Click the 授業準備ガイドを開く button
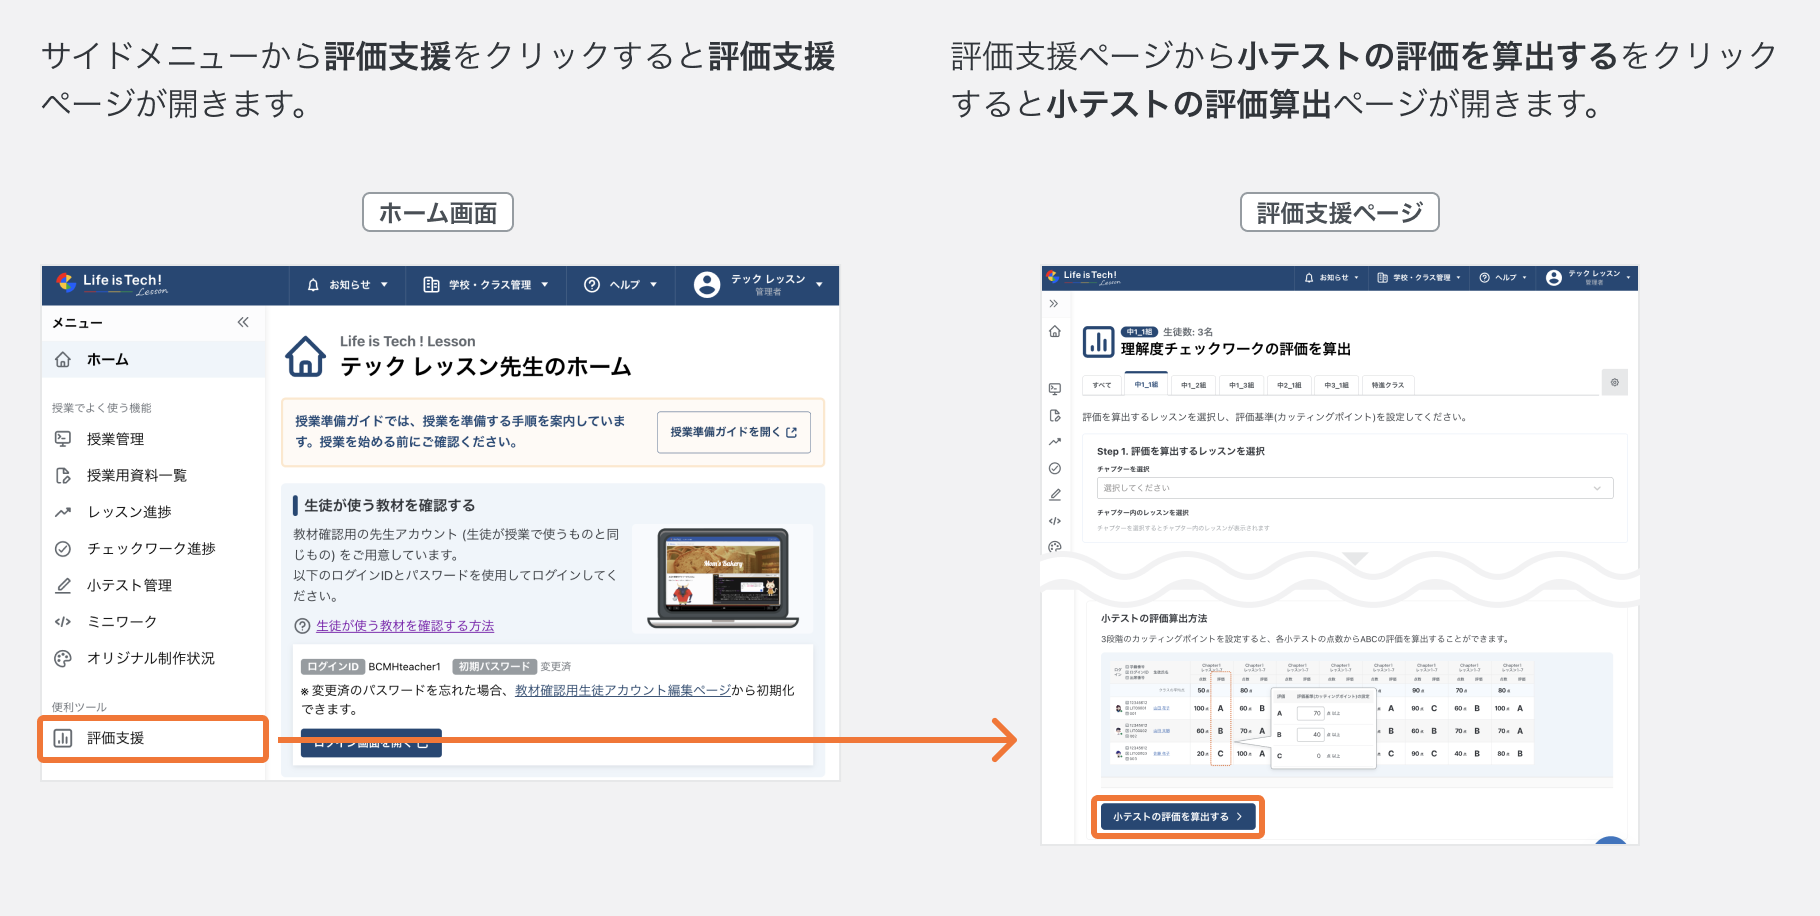Screen dimensions: 1820x916 pos(734,432)
